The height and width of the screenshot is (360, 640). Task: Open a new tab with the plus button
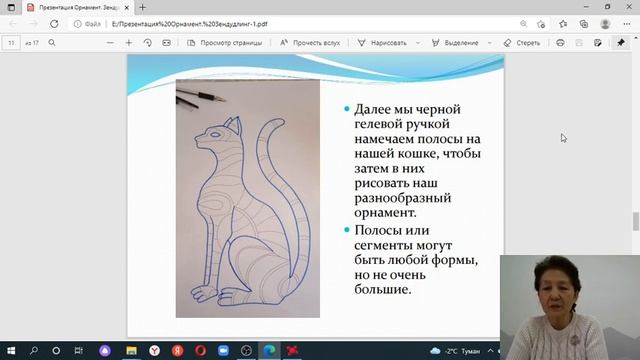(142, 7)
